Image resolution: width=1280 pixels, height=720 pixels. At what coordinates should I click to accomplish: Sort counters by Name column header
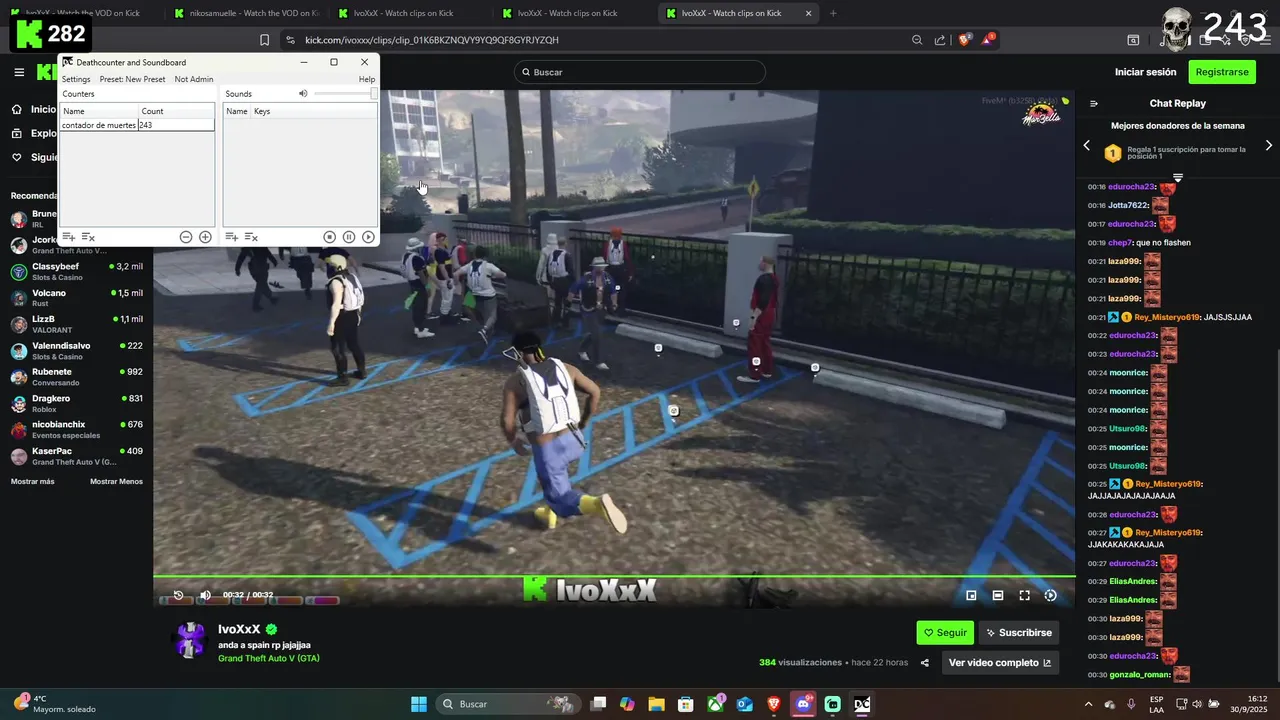pyautogui.click(x=99, y=111)
